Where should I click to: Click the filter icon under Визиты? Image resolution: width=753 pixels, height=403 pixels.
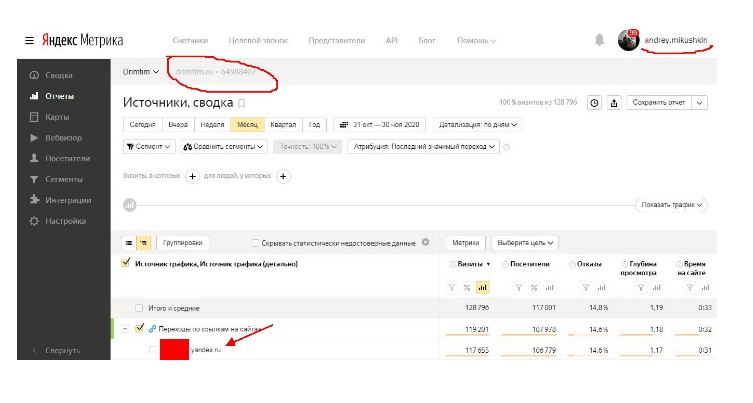[x=452, y=288]
